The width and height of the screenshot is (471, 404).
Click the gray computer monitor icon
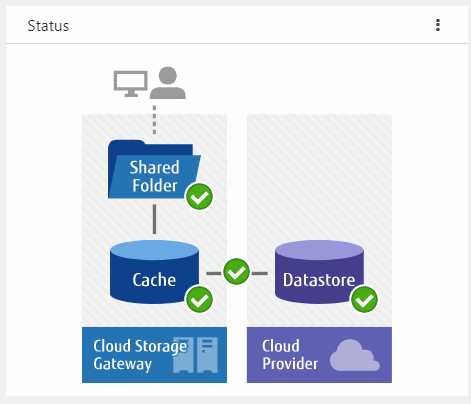click(x=131, y=84)
